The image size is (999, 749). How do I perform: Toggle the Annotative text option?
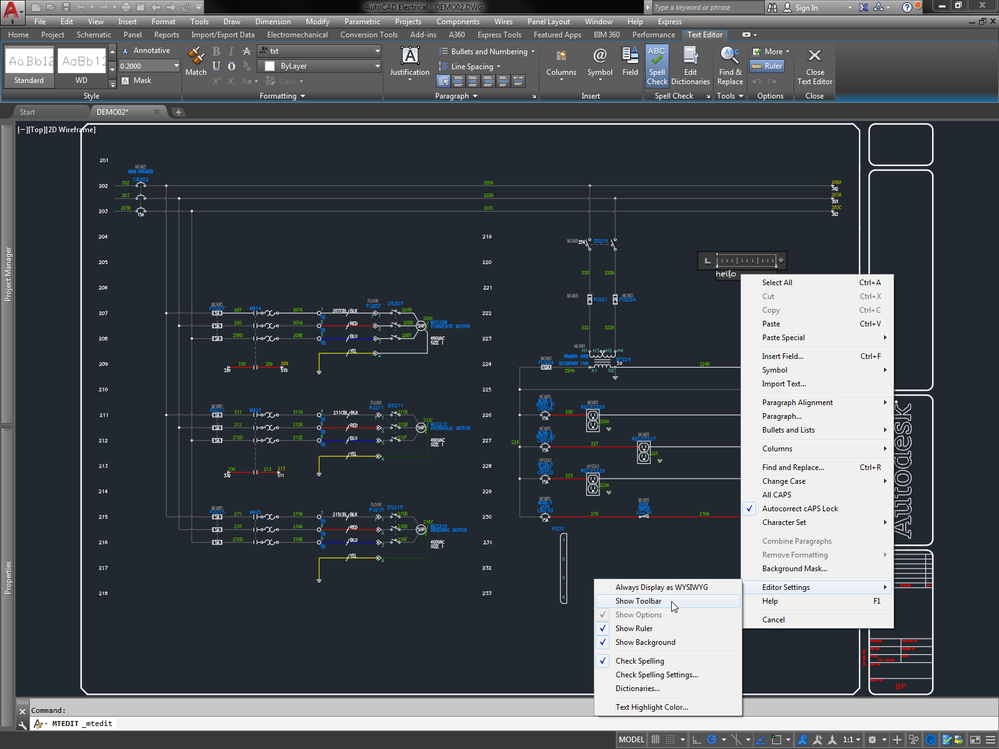(146, 50)
